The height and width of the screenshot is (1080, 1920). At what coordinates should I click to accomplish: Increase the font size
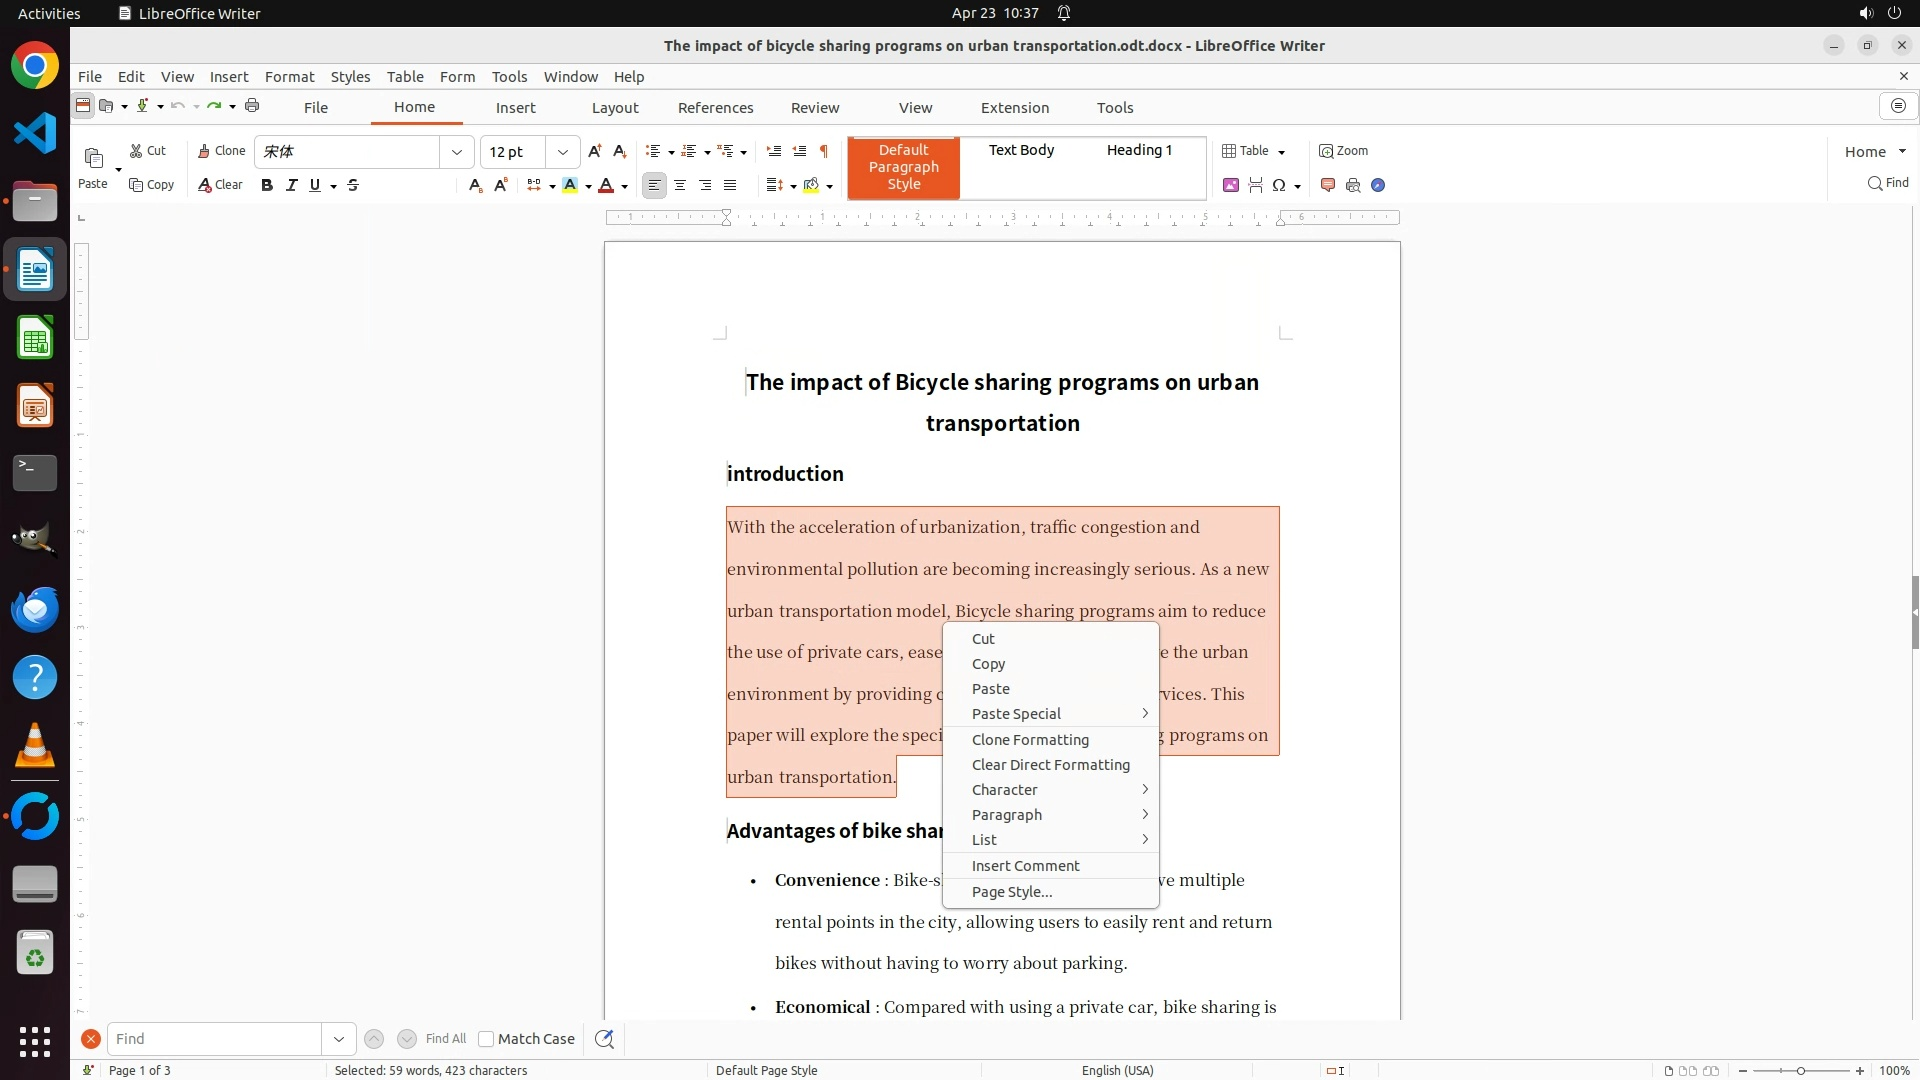tap(595, 151)
